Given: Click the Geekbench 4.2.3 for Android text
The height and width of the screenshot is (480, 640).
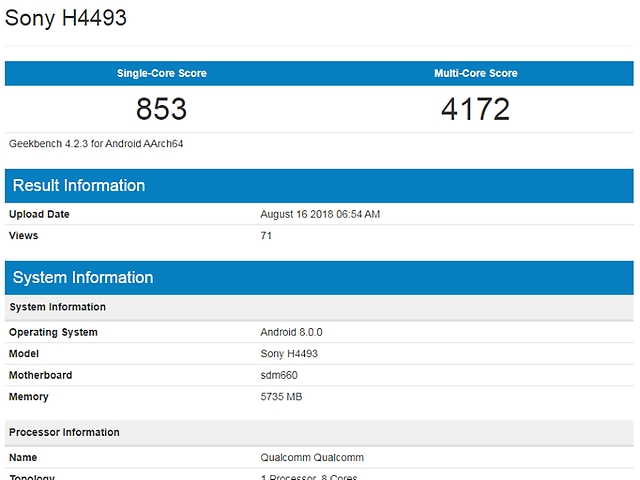Looking at the screenshot, I should [96, 143].
